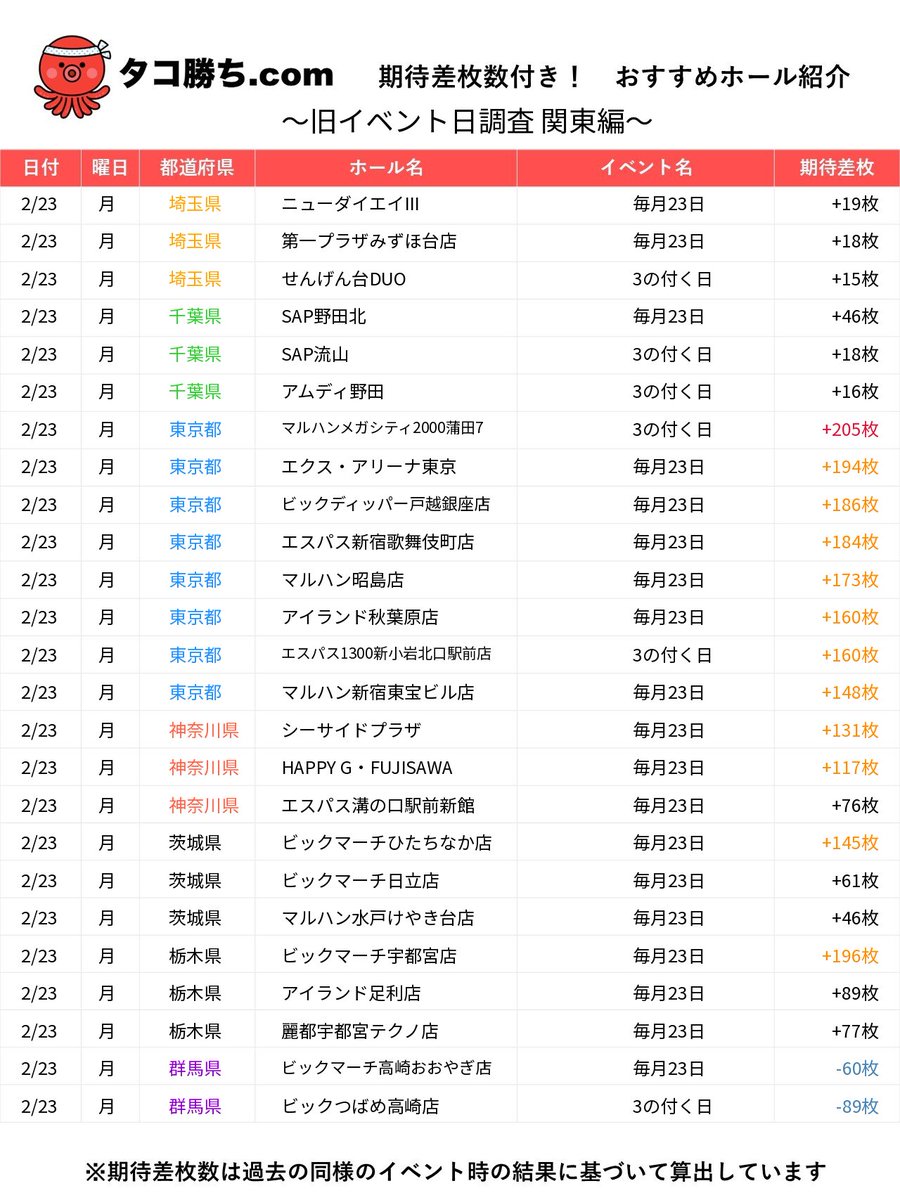Click the +145枚 expected value

850,843
